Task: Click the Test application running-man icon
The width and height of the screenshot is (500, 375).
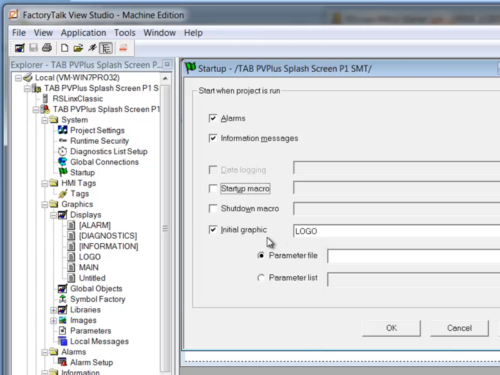Action: (92, 48)
